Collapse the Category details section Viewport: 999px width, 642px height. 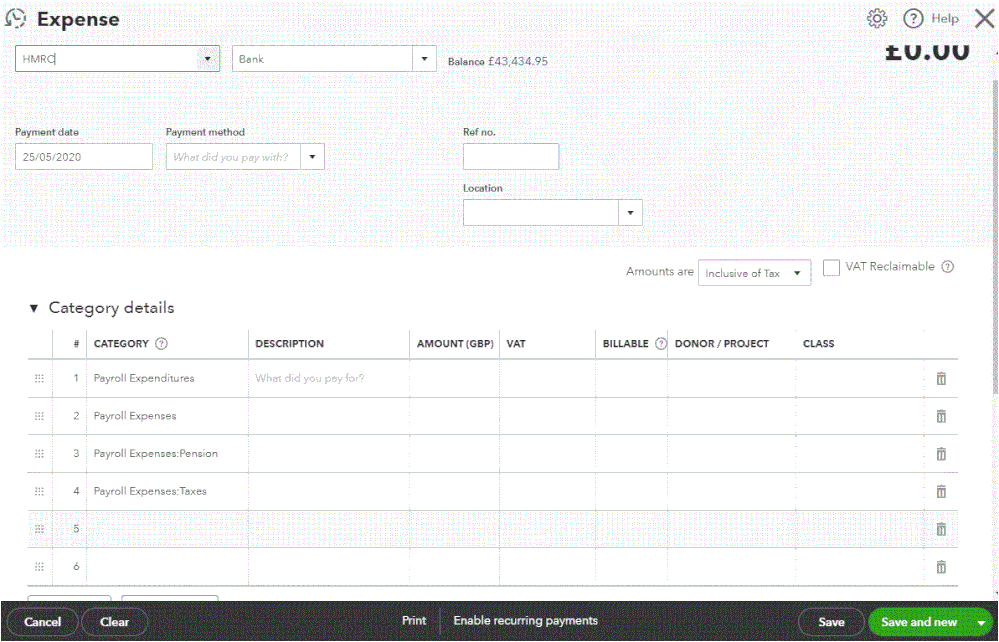point(33,308)
